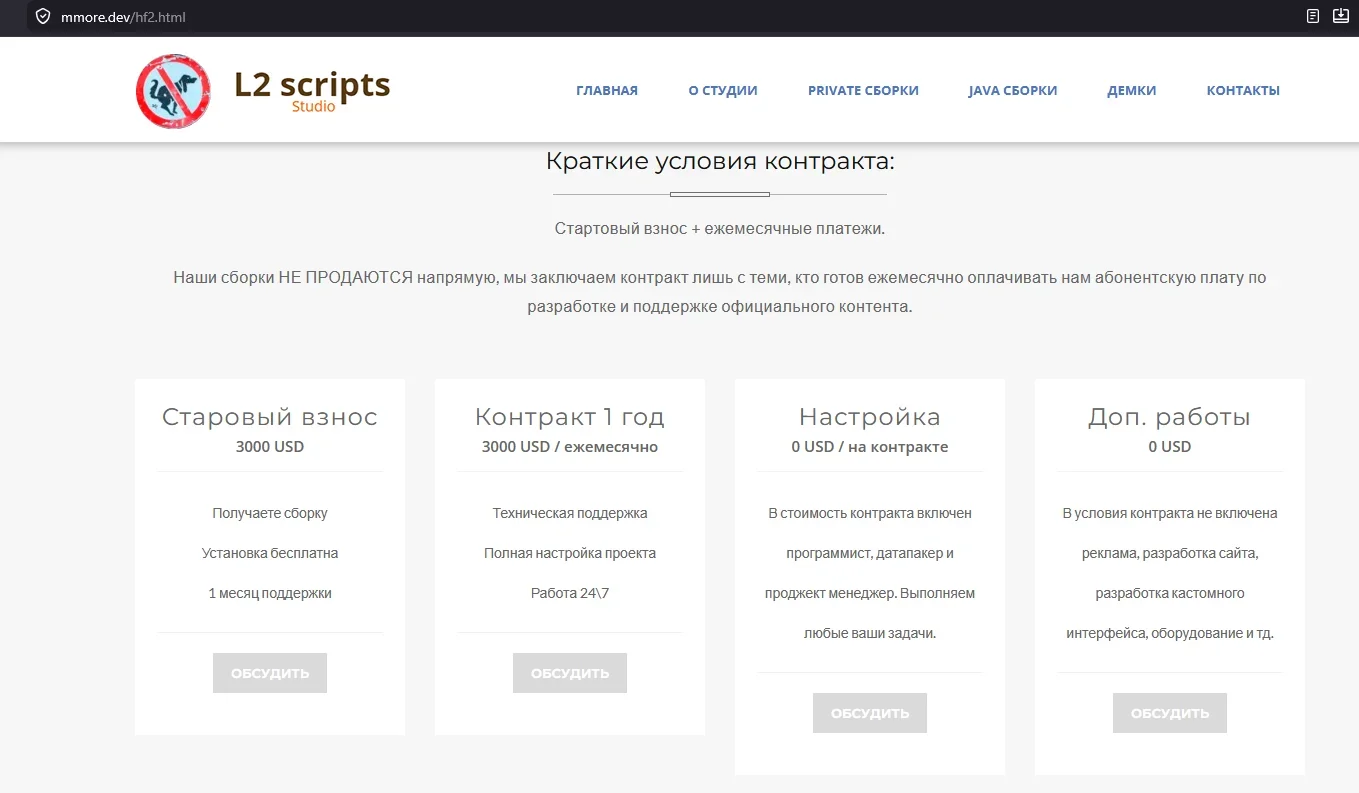Open reader view icon in address bar

point(1313,16)
